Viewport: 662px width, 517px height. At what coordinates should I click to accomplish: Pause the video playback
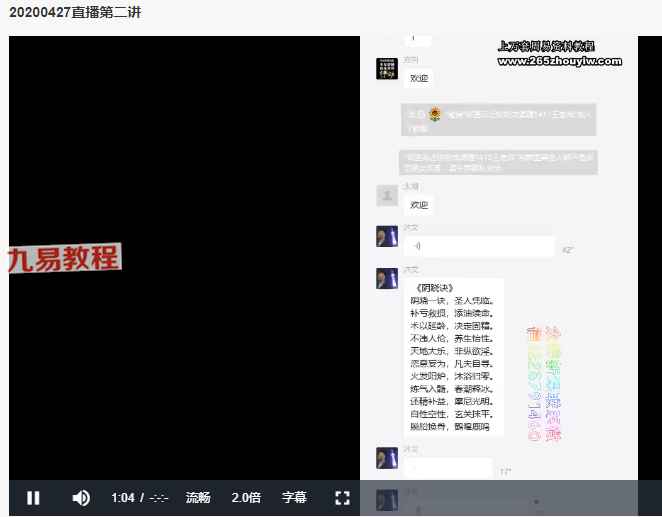(33, 498)
